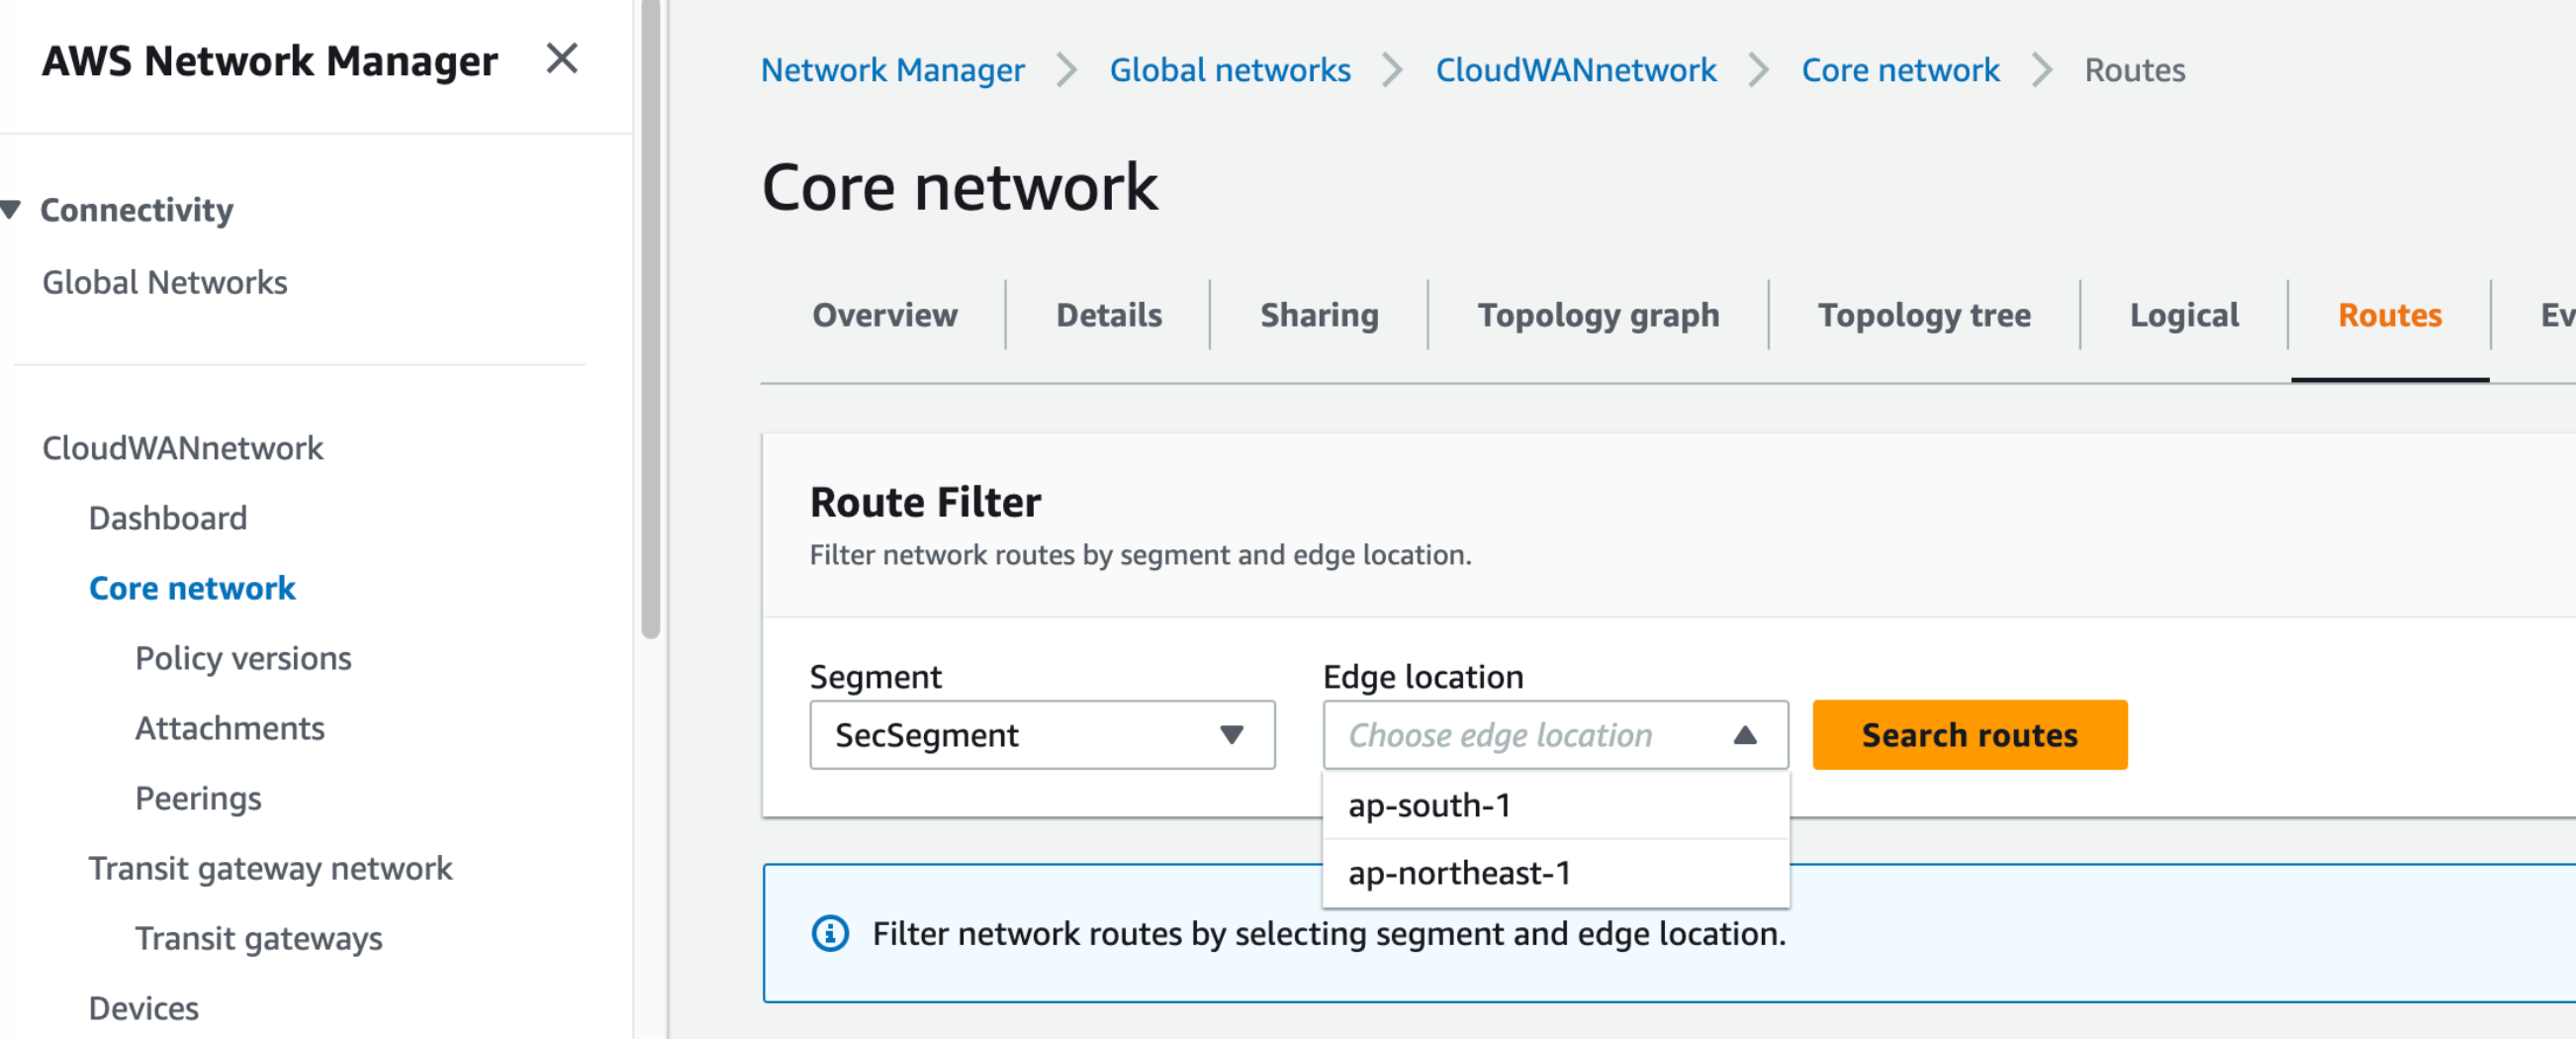Click the Network Manager breadcrumb link

point(892,70)
